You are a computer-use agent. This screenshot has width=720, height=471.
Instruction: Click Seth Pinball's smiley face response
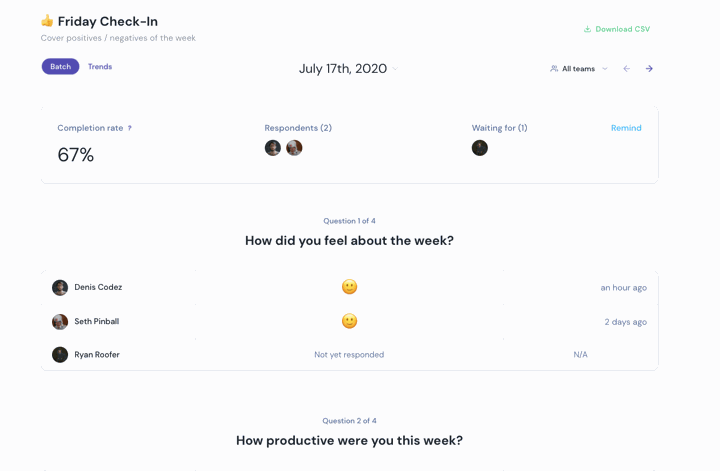[349, 321]
